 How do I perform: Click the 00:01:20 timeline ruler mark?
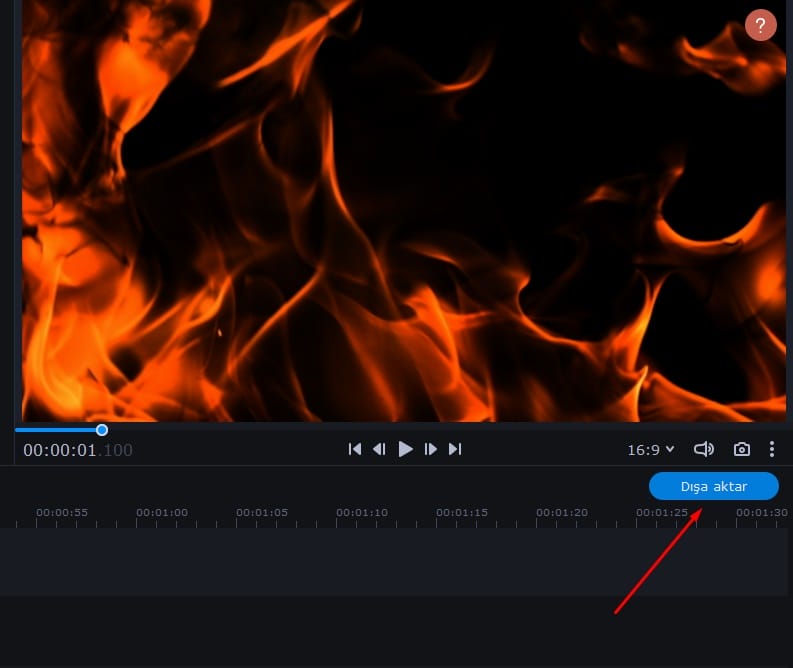click(562, 512)
